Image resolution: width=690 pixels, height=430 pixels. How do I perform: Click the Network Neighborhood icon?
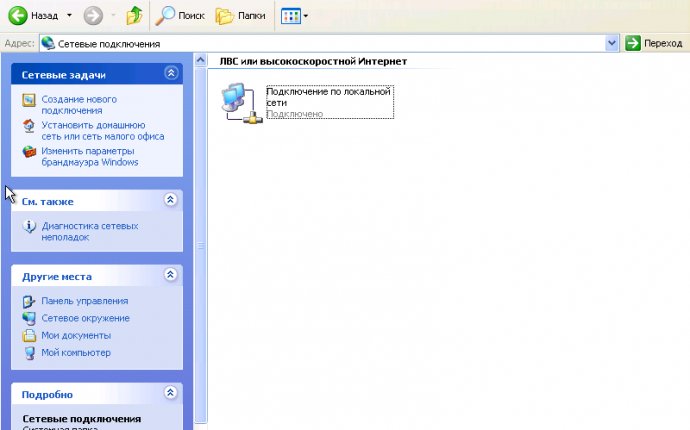[29, 319]
